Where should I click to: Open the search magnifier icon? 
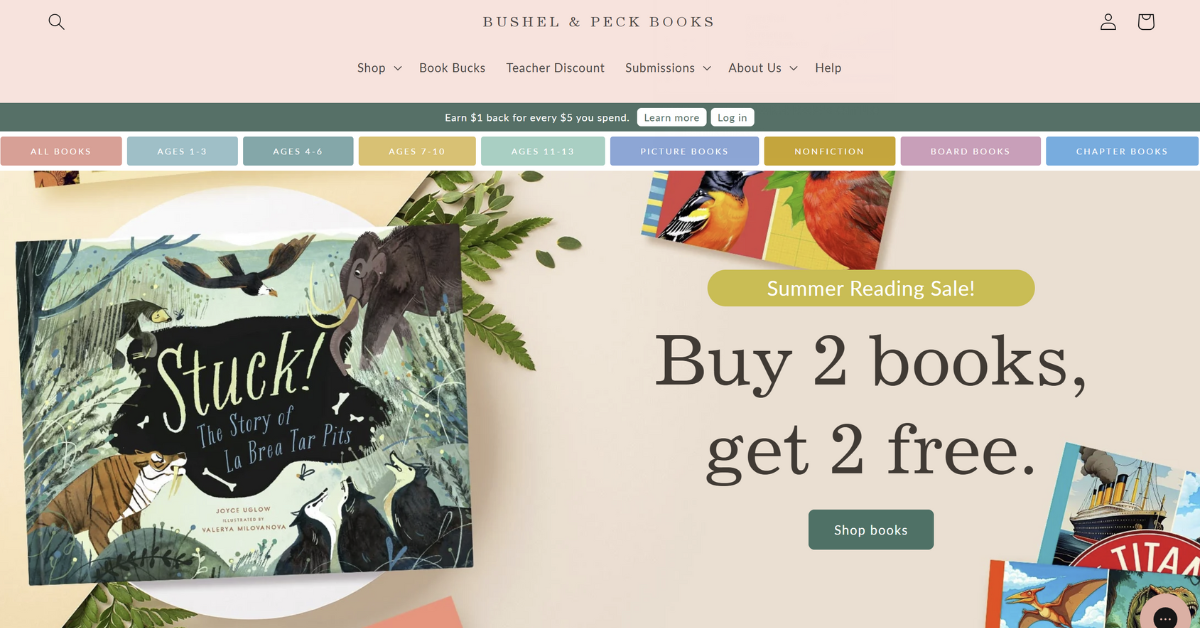coord(56,22)
